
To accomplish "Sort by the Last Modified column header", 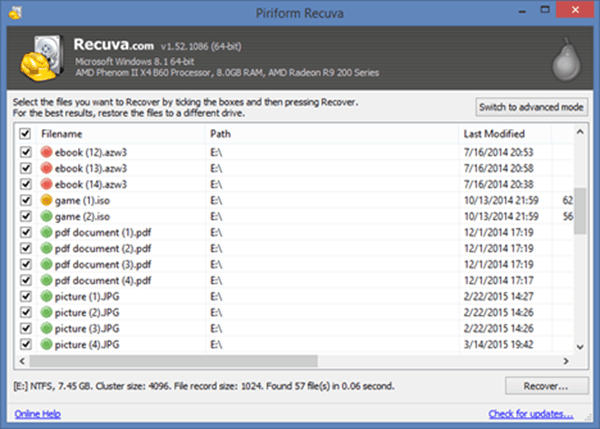I will click(505, 134).
